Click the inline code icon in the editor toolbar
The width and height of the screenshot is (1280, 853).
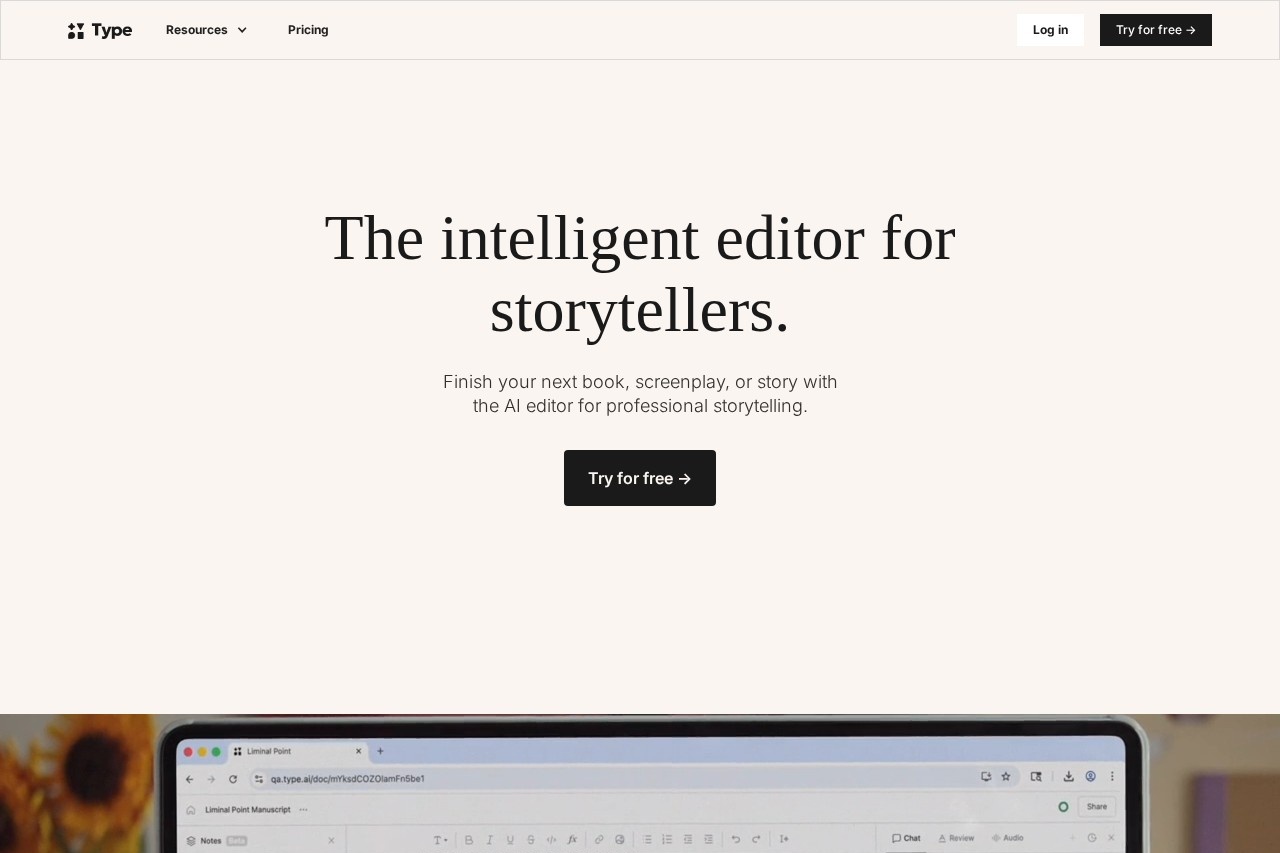(x=551, y=839)
